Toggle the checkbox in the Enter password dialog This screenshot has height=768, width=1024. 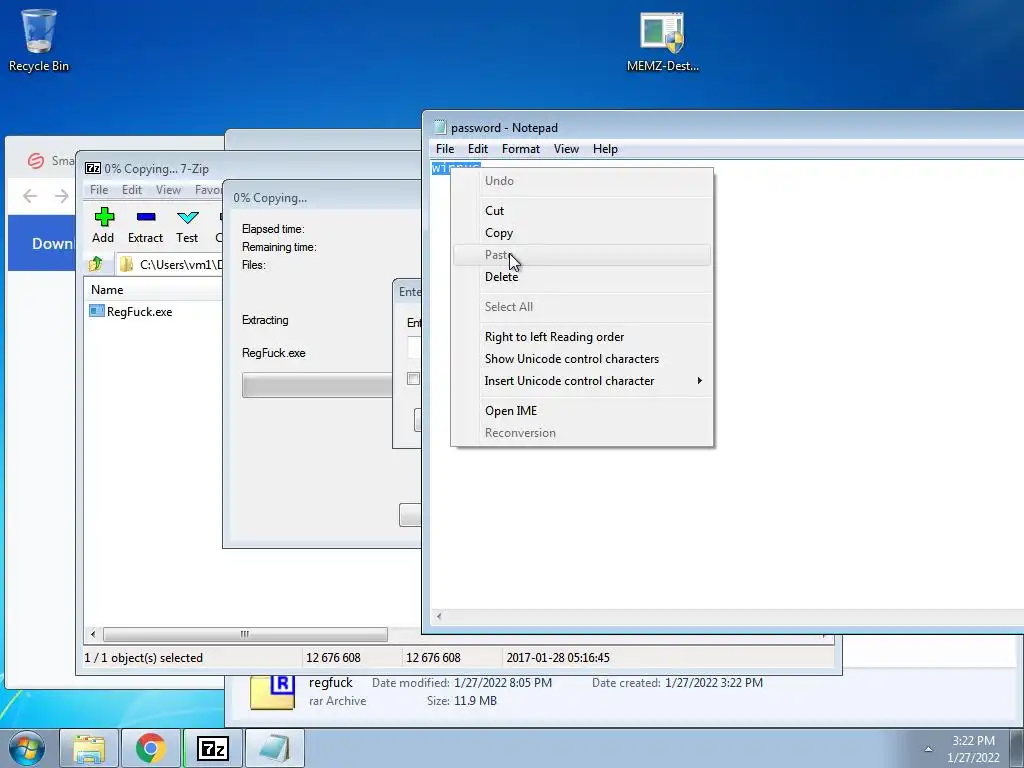(413, 379)
